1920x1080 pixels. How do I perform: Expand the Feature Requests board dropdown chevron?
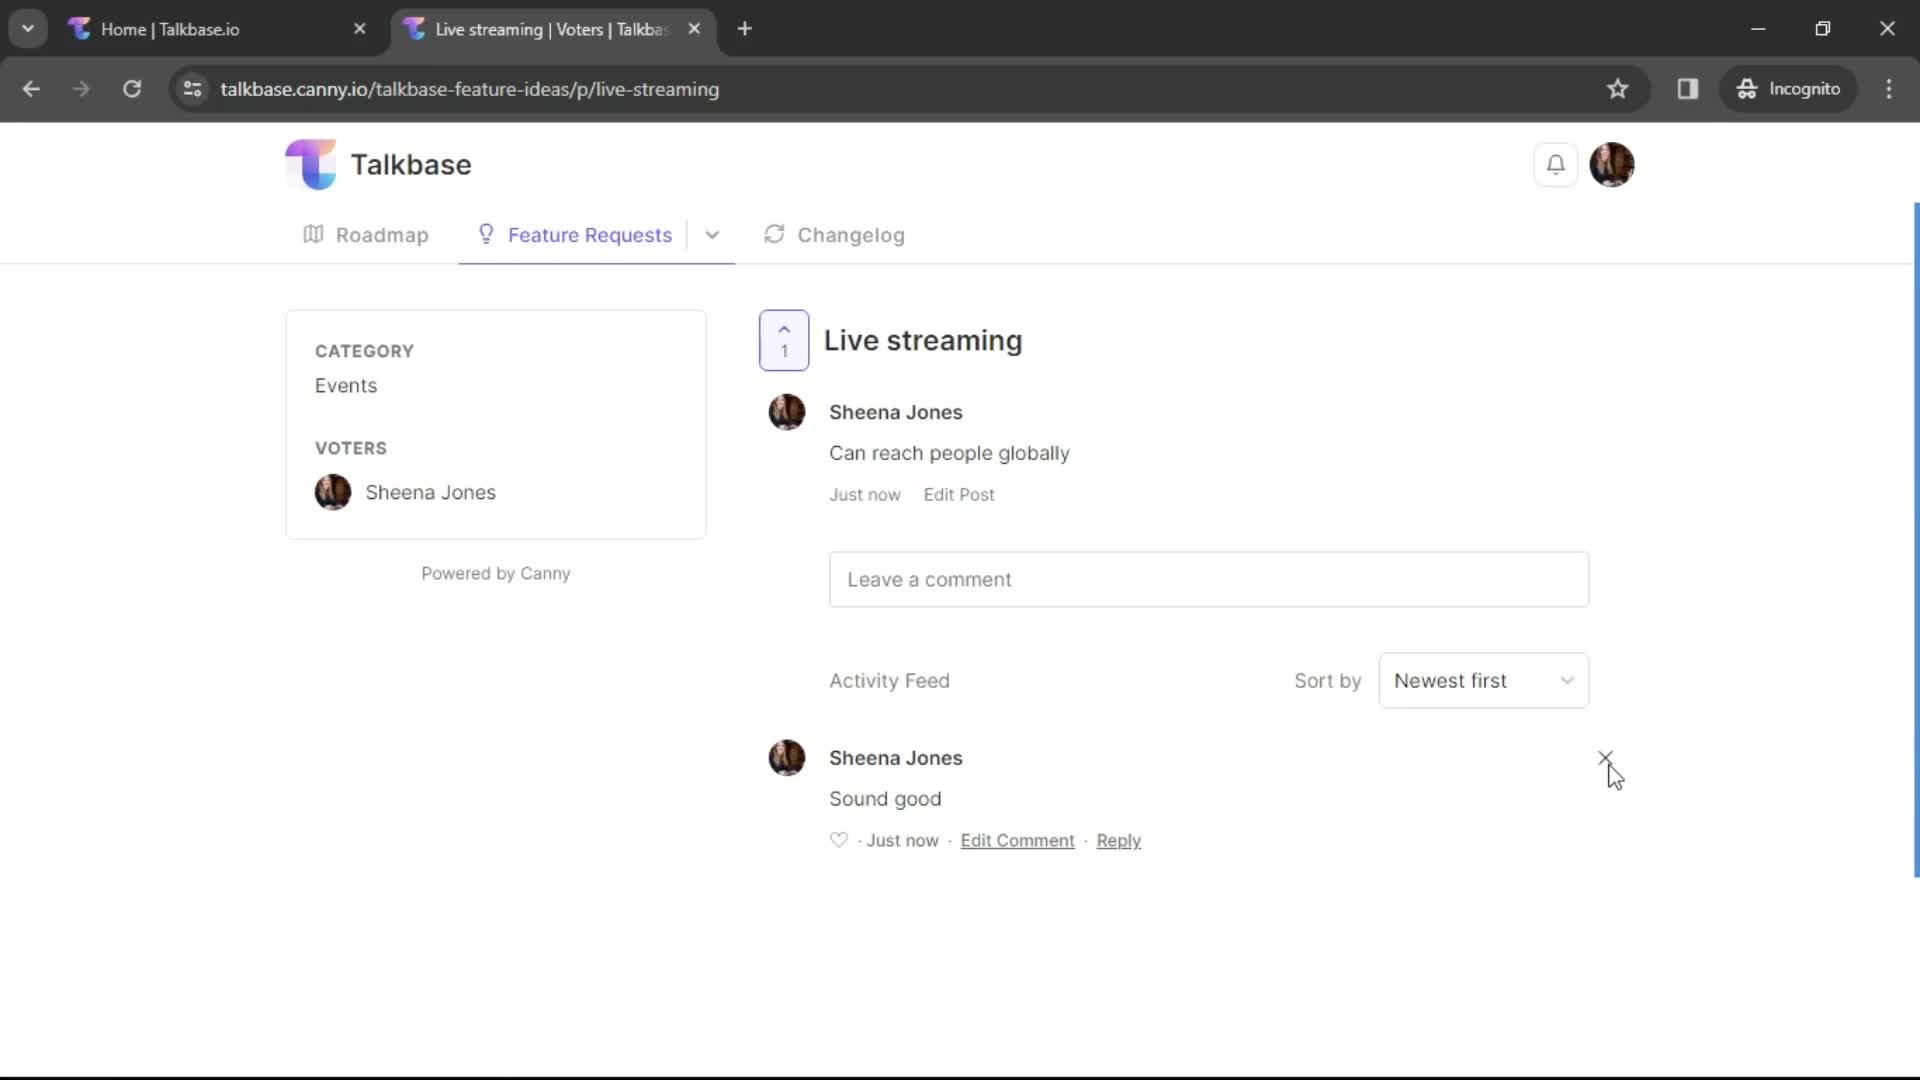pos(712,235)
